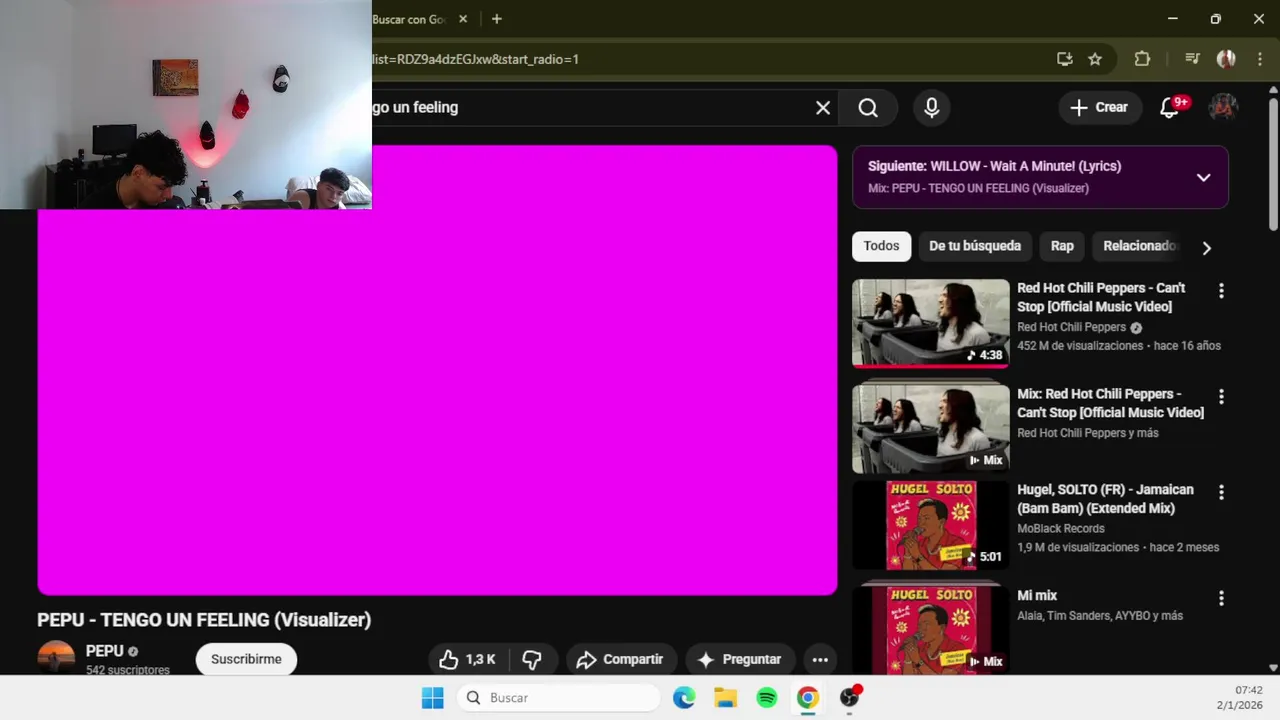Click the magnifier search button on YouTube

pyautogui.click(x=868, y=108)
